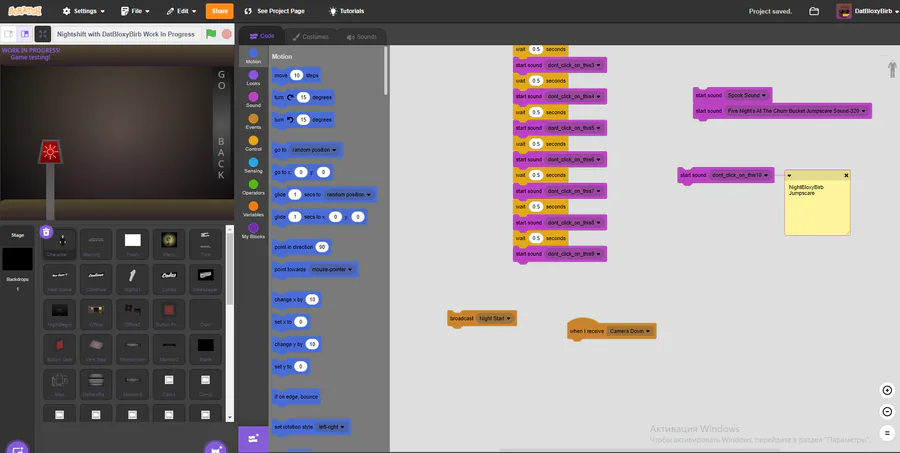Click the block palette scrollbar
900x453 pixels.
(386, 71)
